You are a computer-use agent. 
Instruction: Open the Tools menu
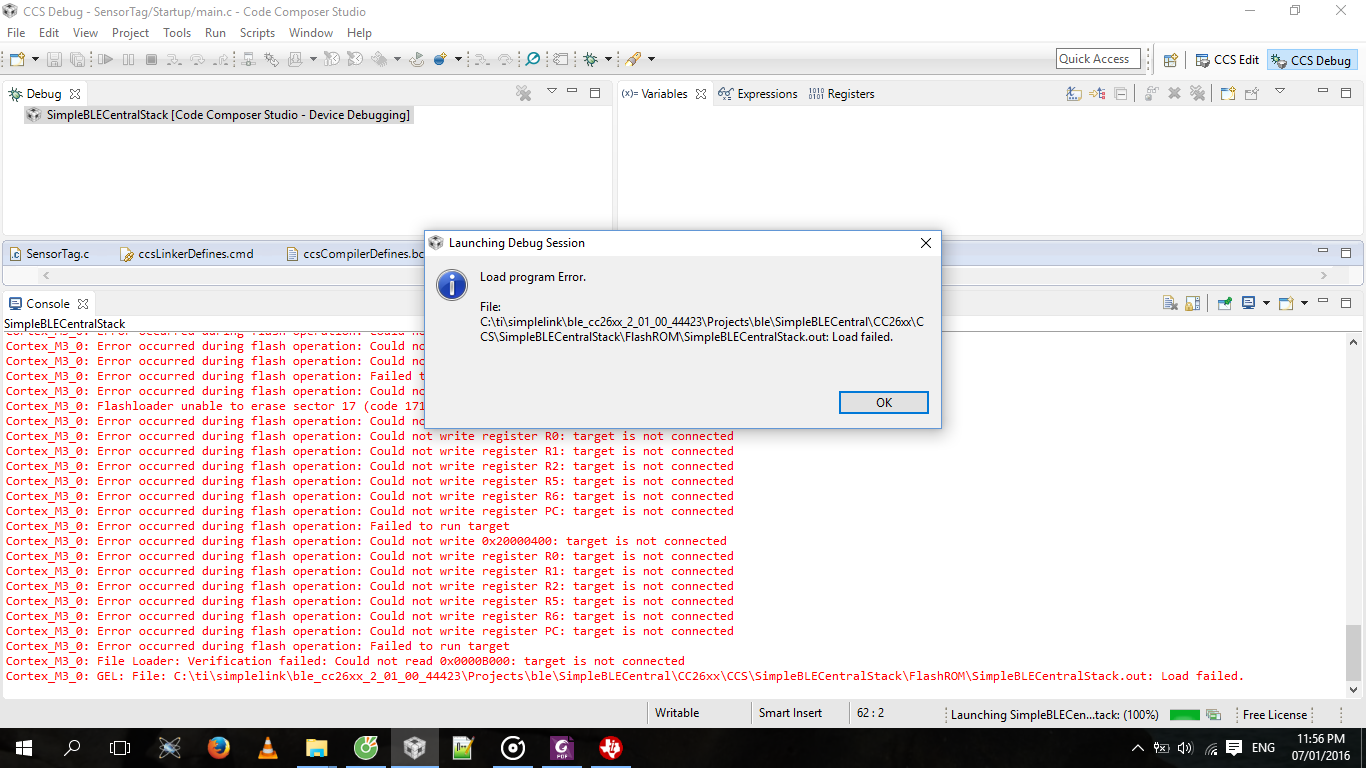[177, 33]
